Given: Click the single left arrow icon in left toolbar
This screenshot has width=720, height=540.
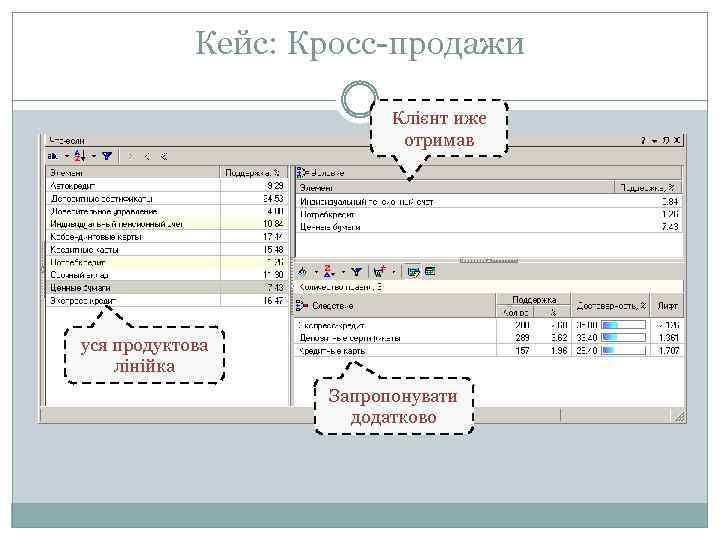Looking at the screenshot, I should point(147,157).
